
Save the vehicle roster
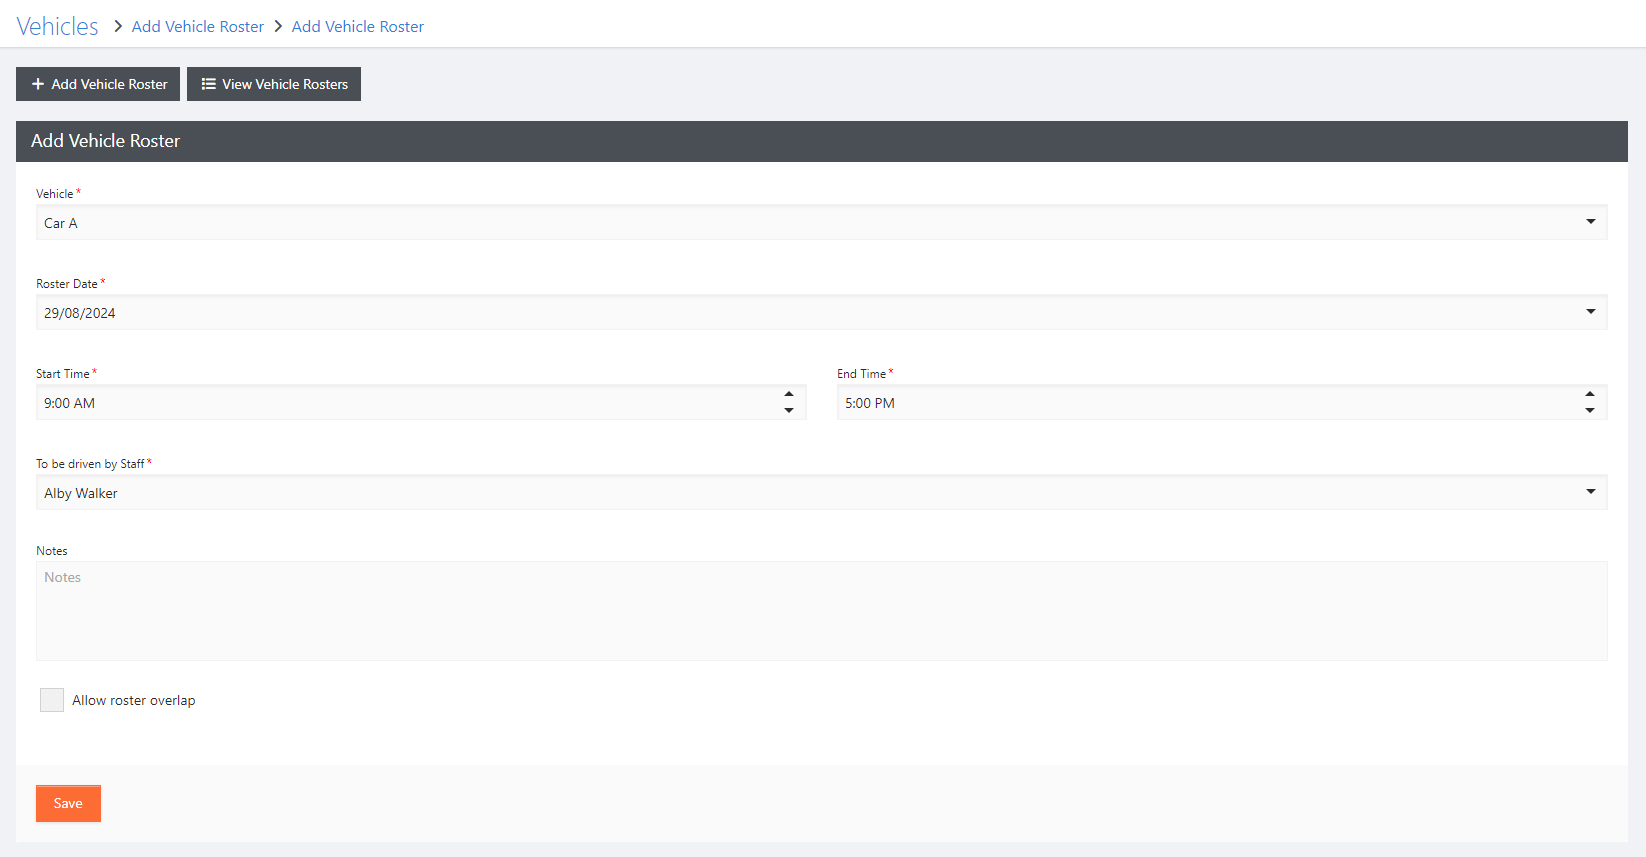coord(68,803)
